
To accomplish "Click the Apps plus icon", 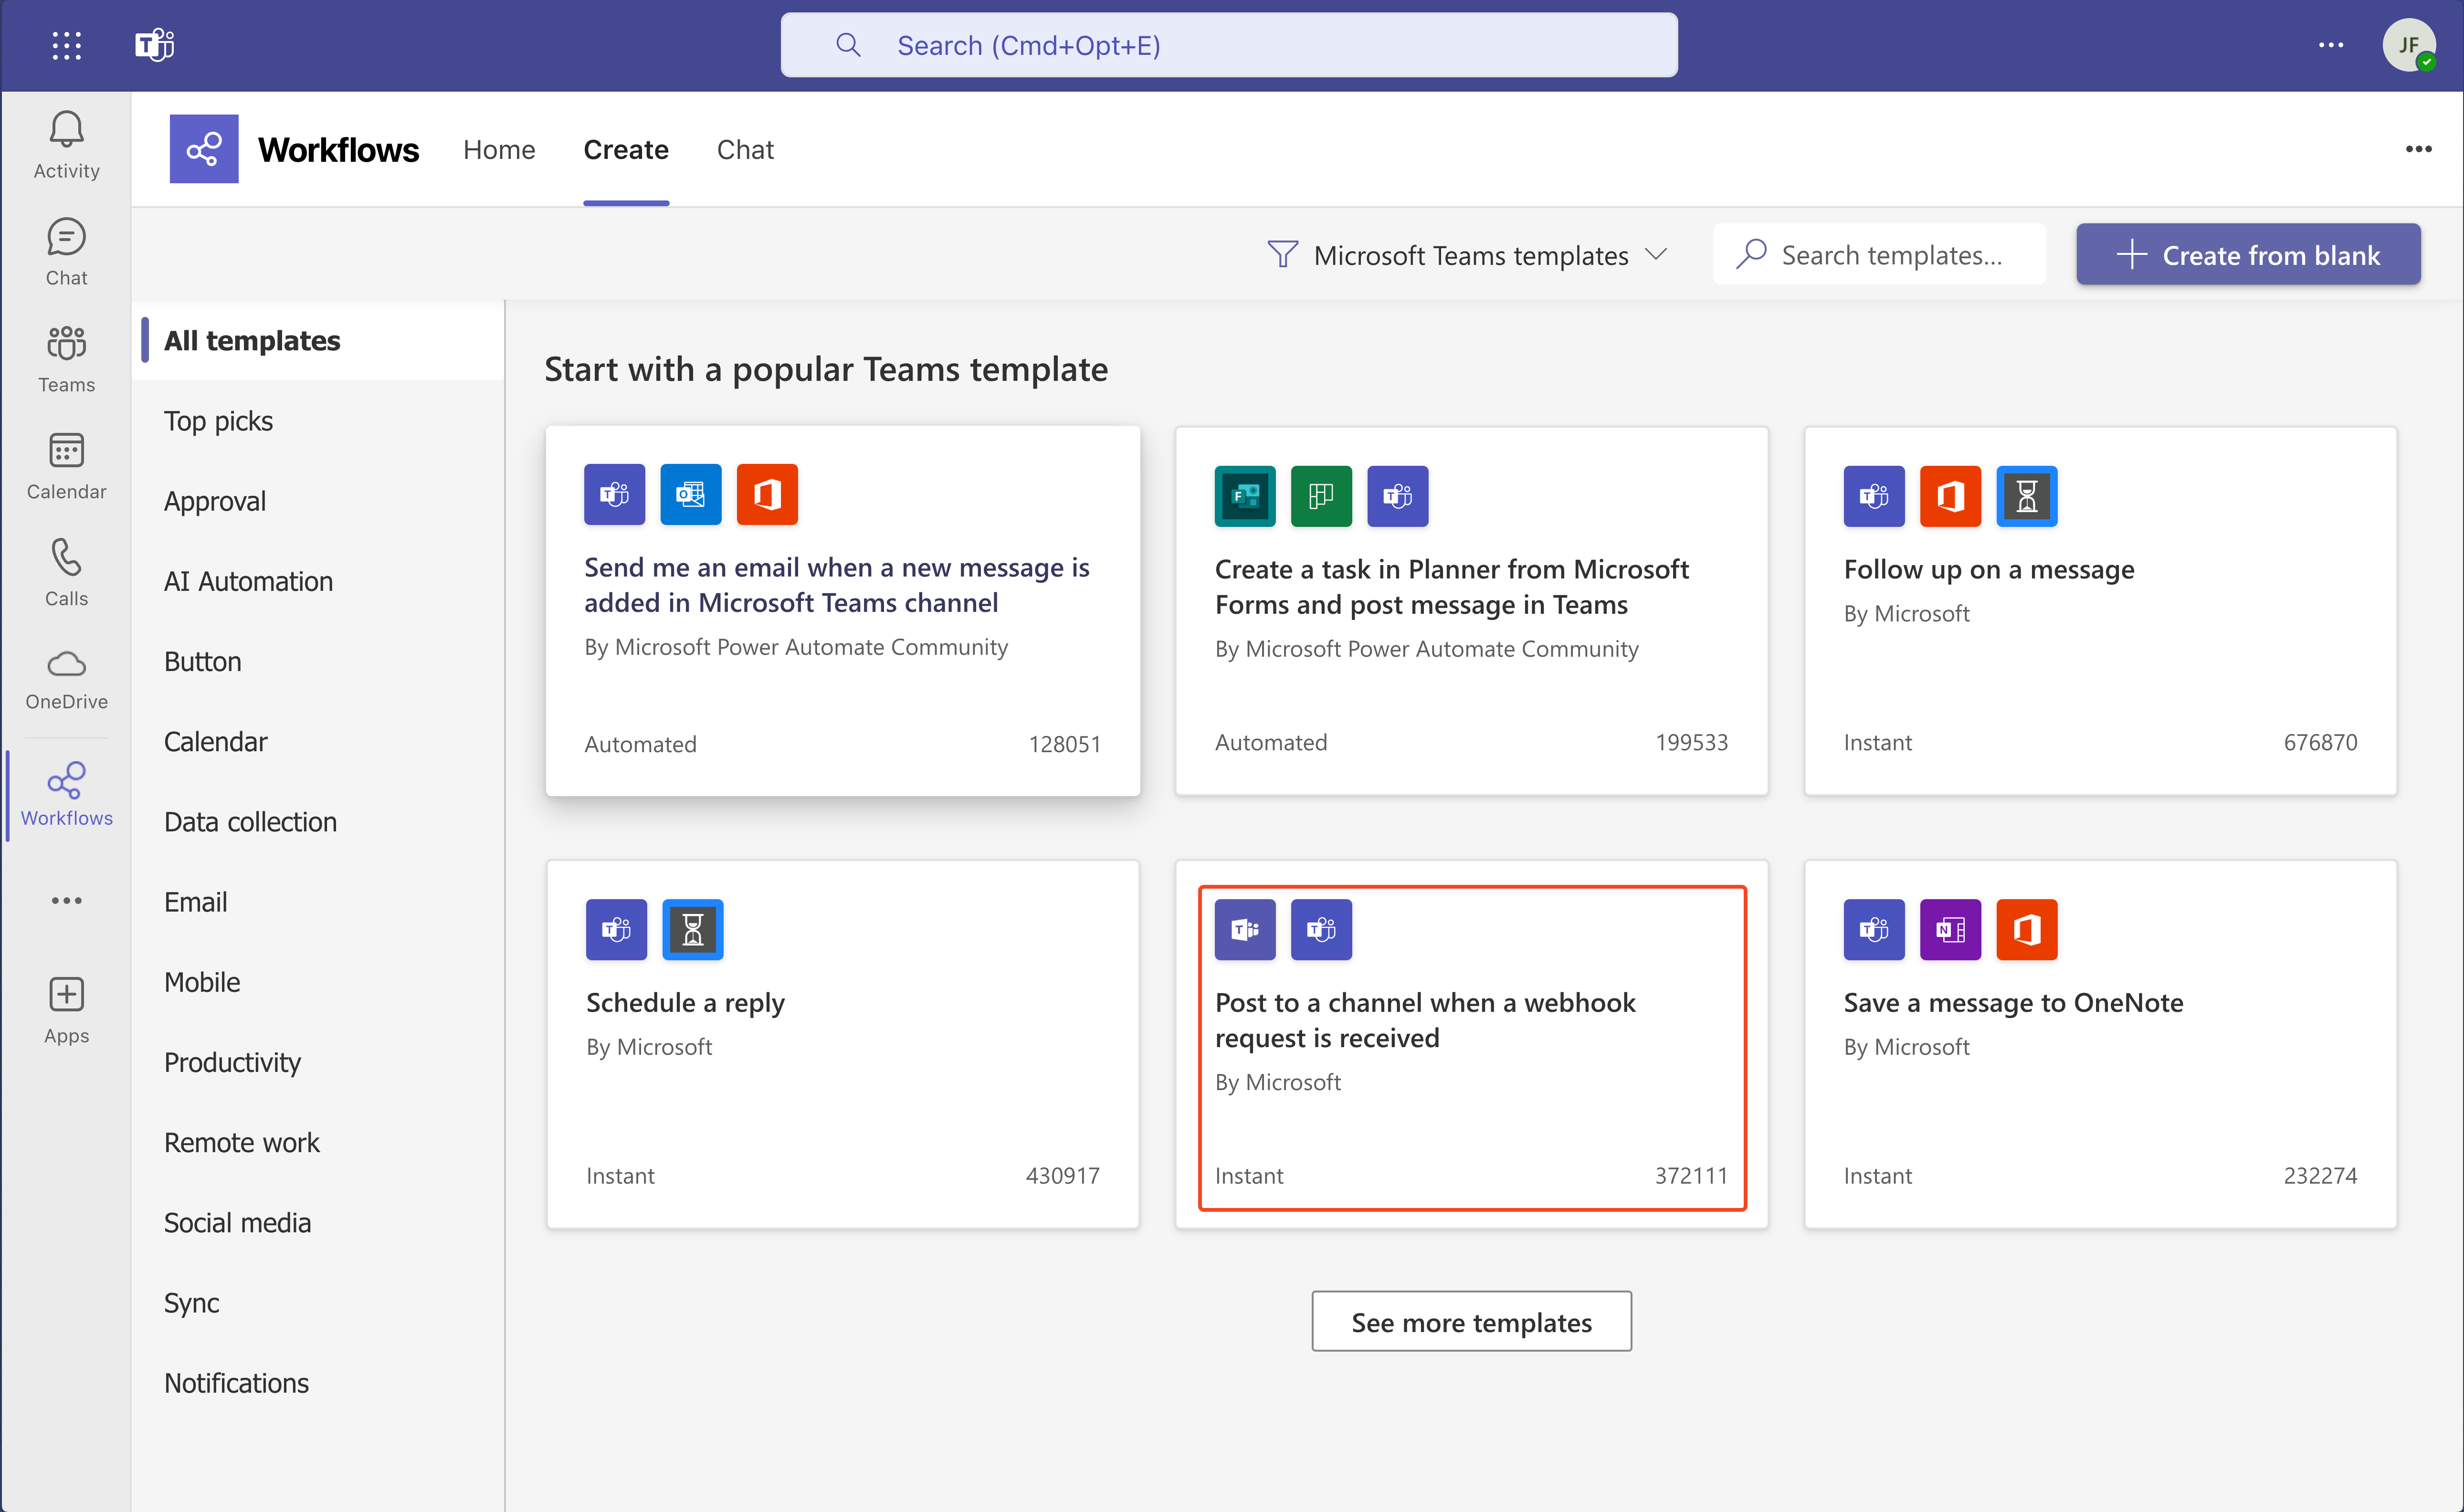I will click(x=66, y=1010).
